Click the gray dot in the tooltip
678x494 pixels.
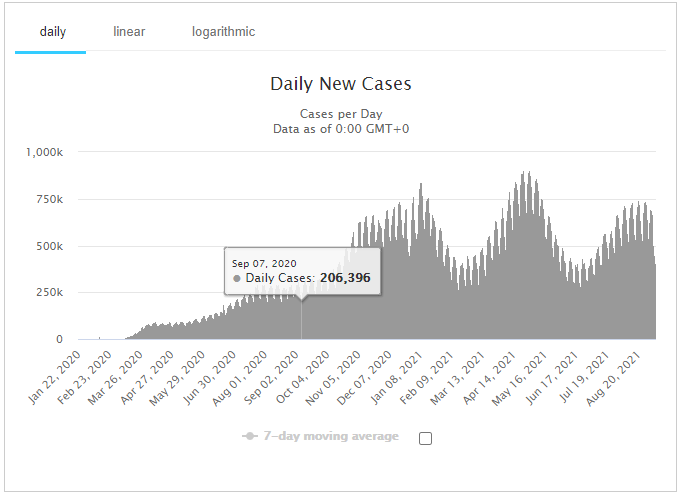(x=237, y=277)
